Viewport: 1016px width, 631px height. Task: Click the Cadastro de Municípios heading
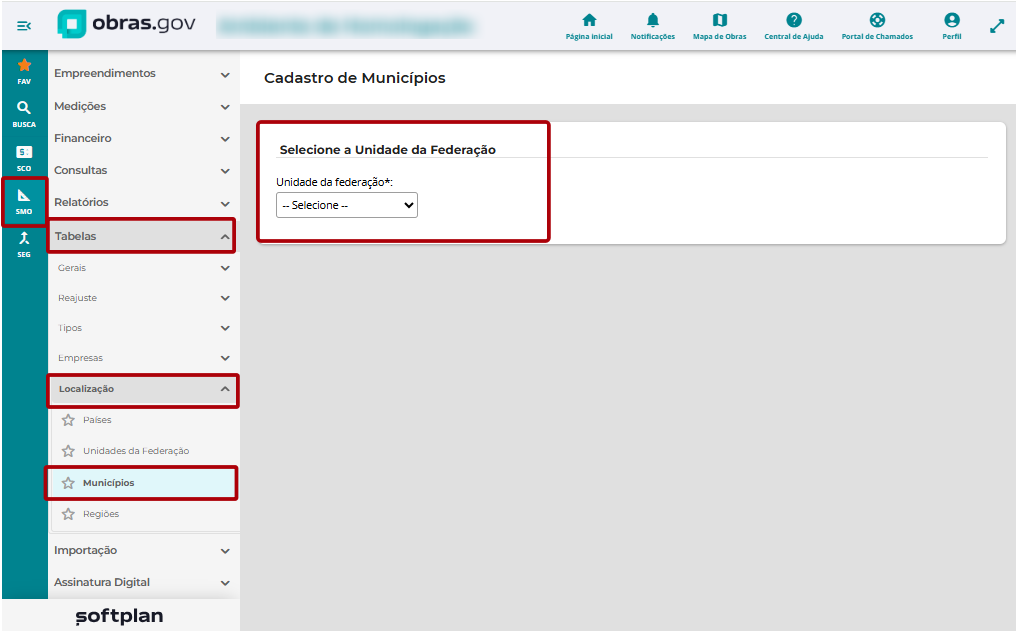tap(354, 78)
